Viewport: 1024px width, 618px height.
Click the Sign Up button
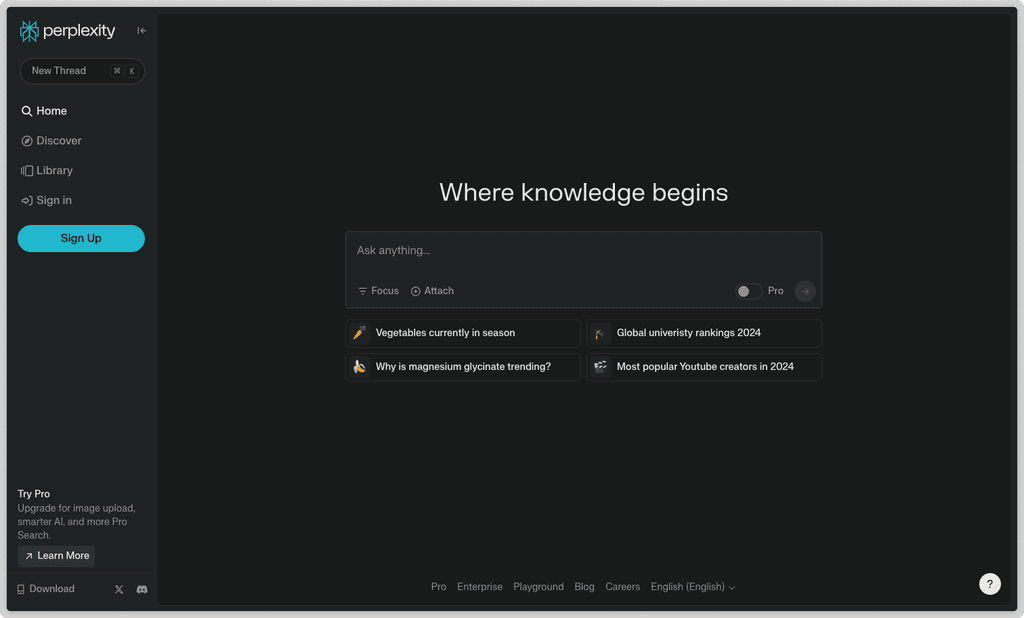point(81,239)
